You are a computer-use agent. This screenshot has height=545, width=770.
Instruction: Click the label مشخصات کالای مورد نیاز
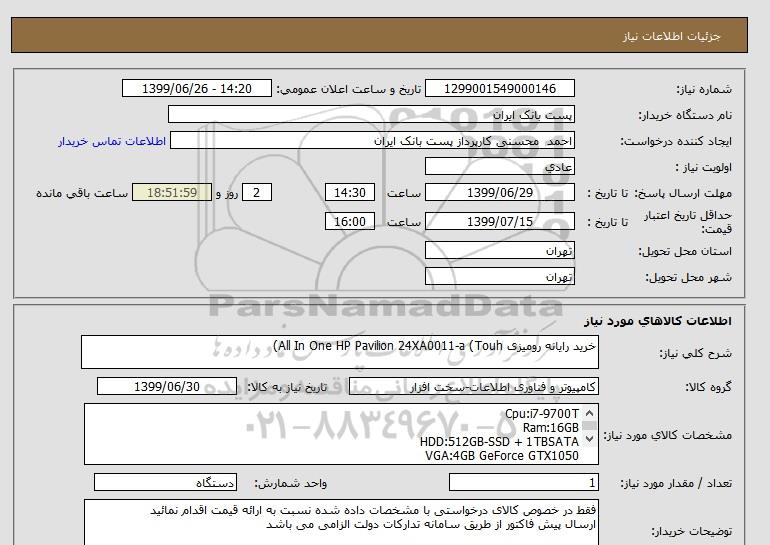coord(668,435)
